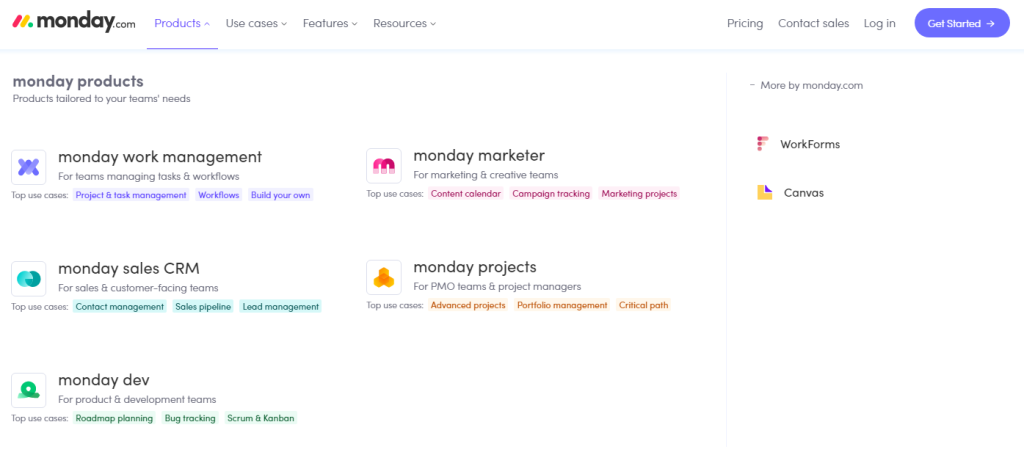Click the Get Started button
The width and height of the screenshot is (1024, 455).
click(962, 23)
